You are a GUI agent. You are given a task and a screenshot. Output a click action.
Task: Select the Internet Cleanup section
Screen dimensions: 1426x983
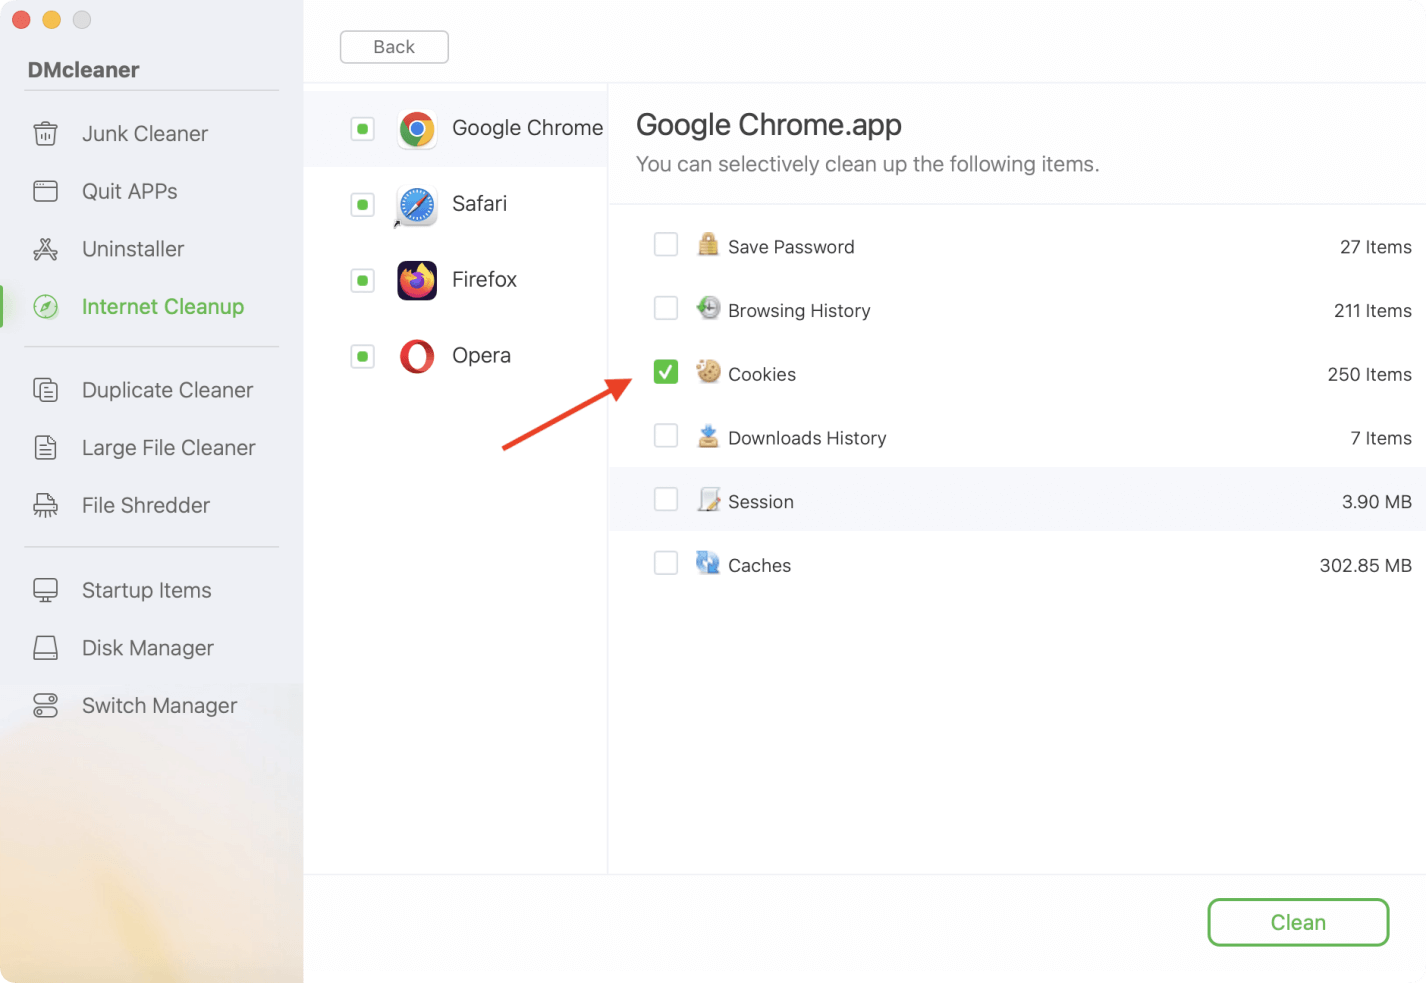[x=162, y=306]
